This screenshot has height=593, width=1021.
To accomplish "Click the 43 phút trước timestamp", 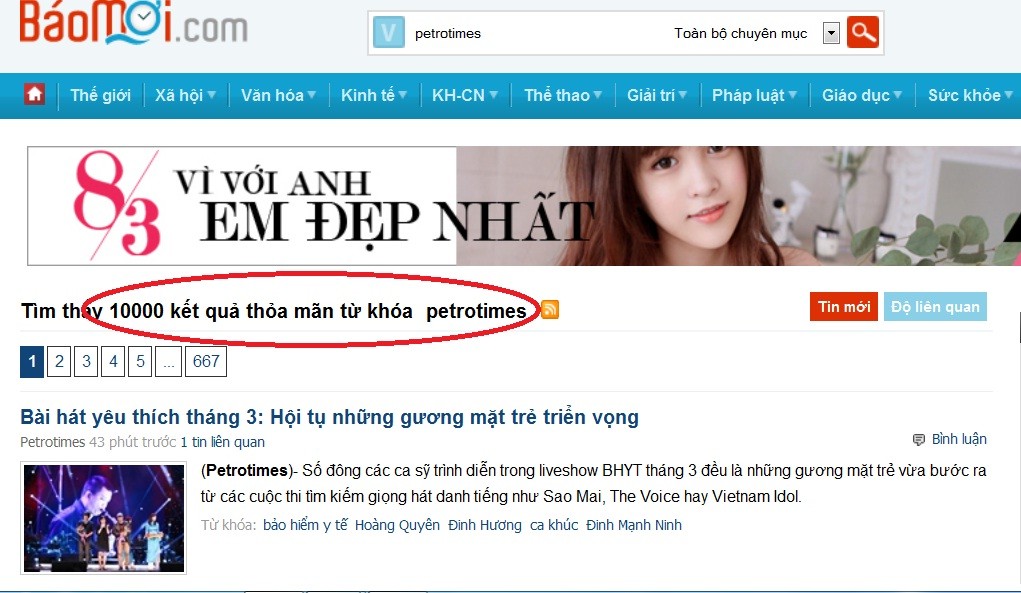I will [x=132, y=442].
